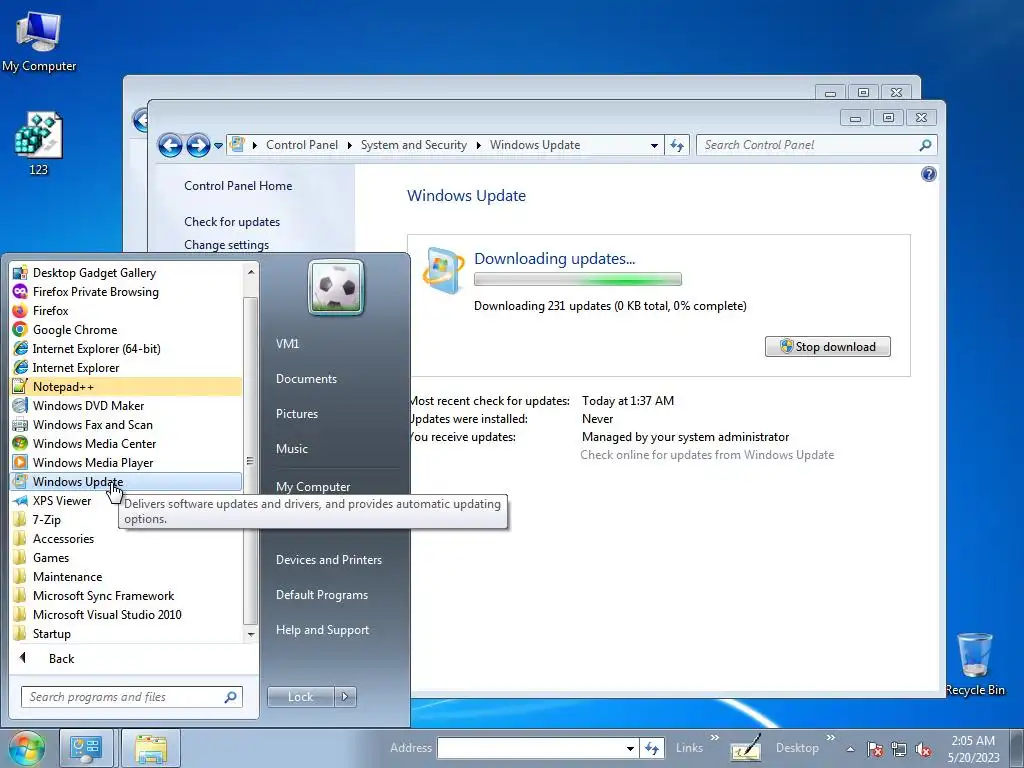
Task: Open Pictures from the Start menu
Action: (x=296, y=414)
